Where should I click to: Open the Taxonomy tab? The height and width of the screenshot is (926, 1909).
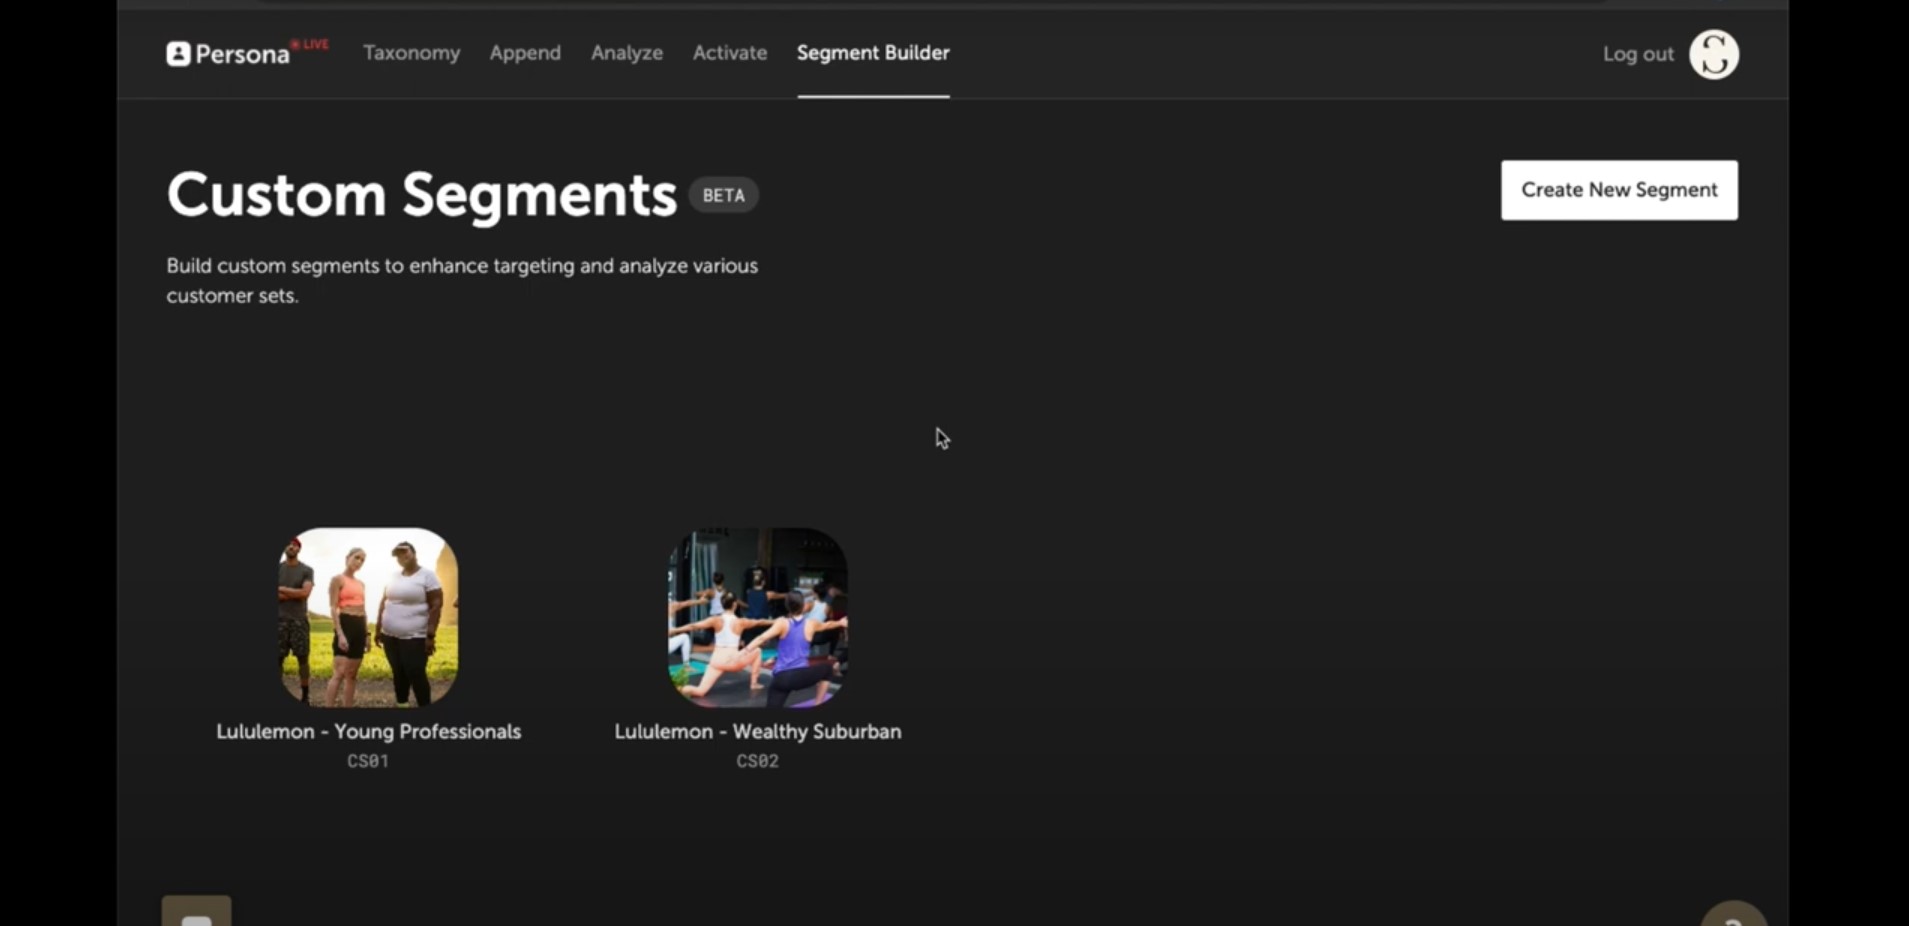pos(412,53)
